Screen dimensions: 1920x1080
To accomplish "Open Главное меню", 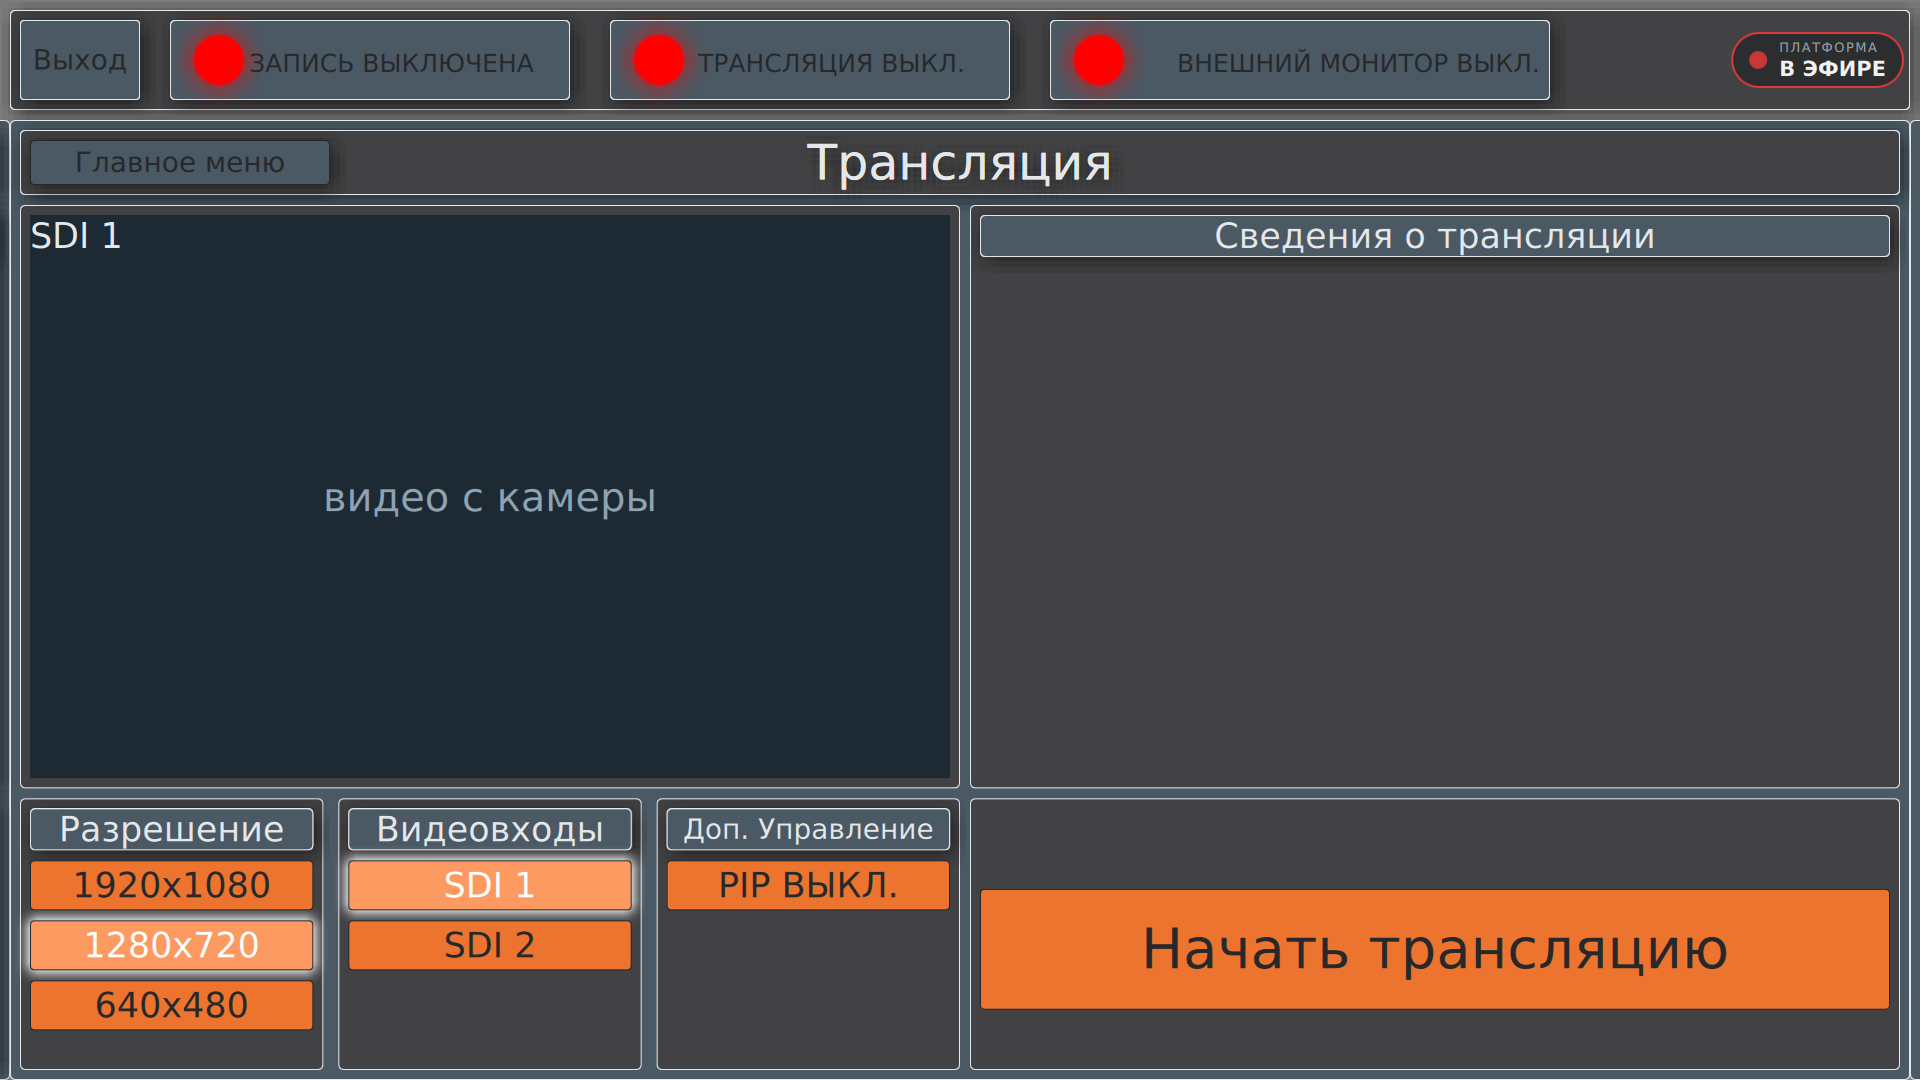I will coord(180,162).
